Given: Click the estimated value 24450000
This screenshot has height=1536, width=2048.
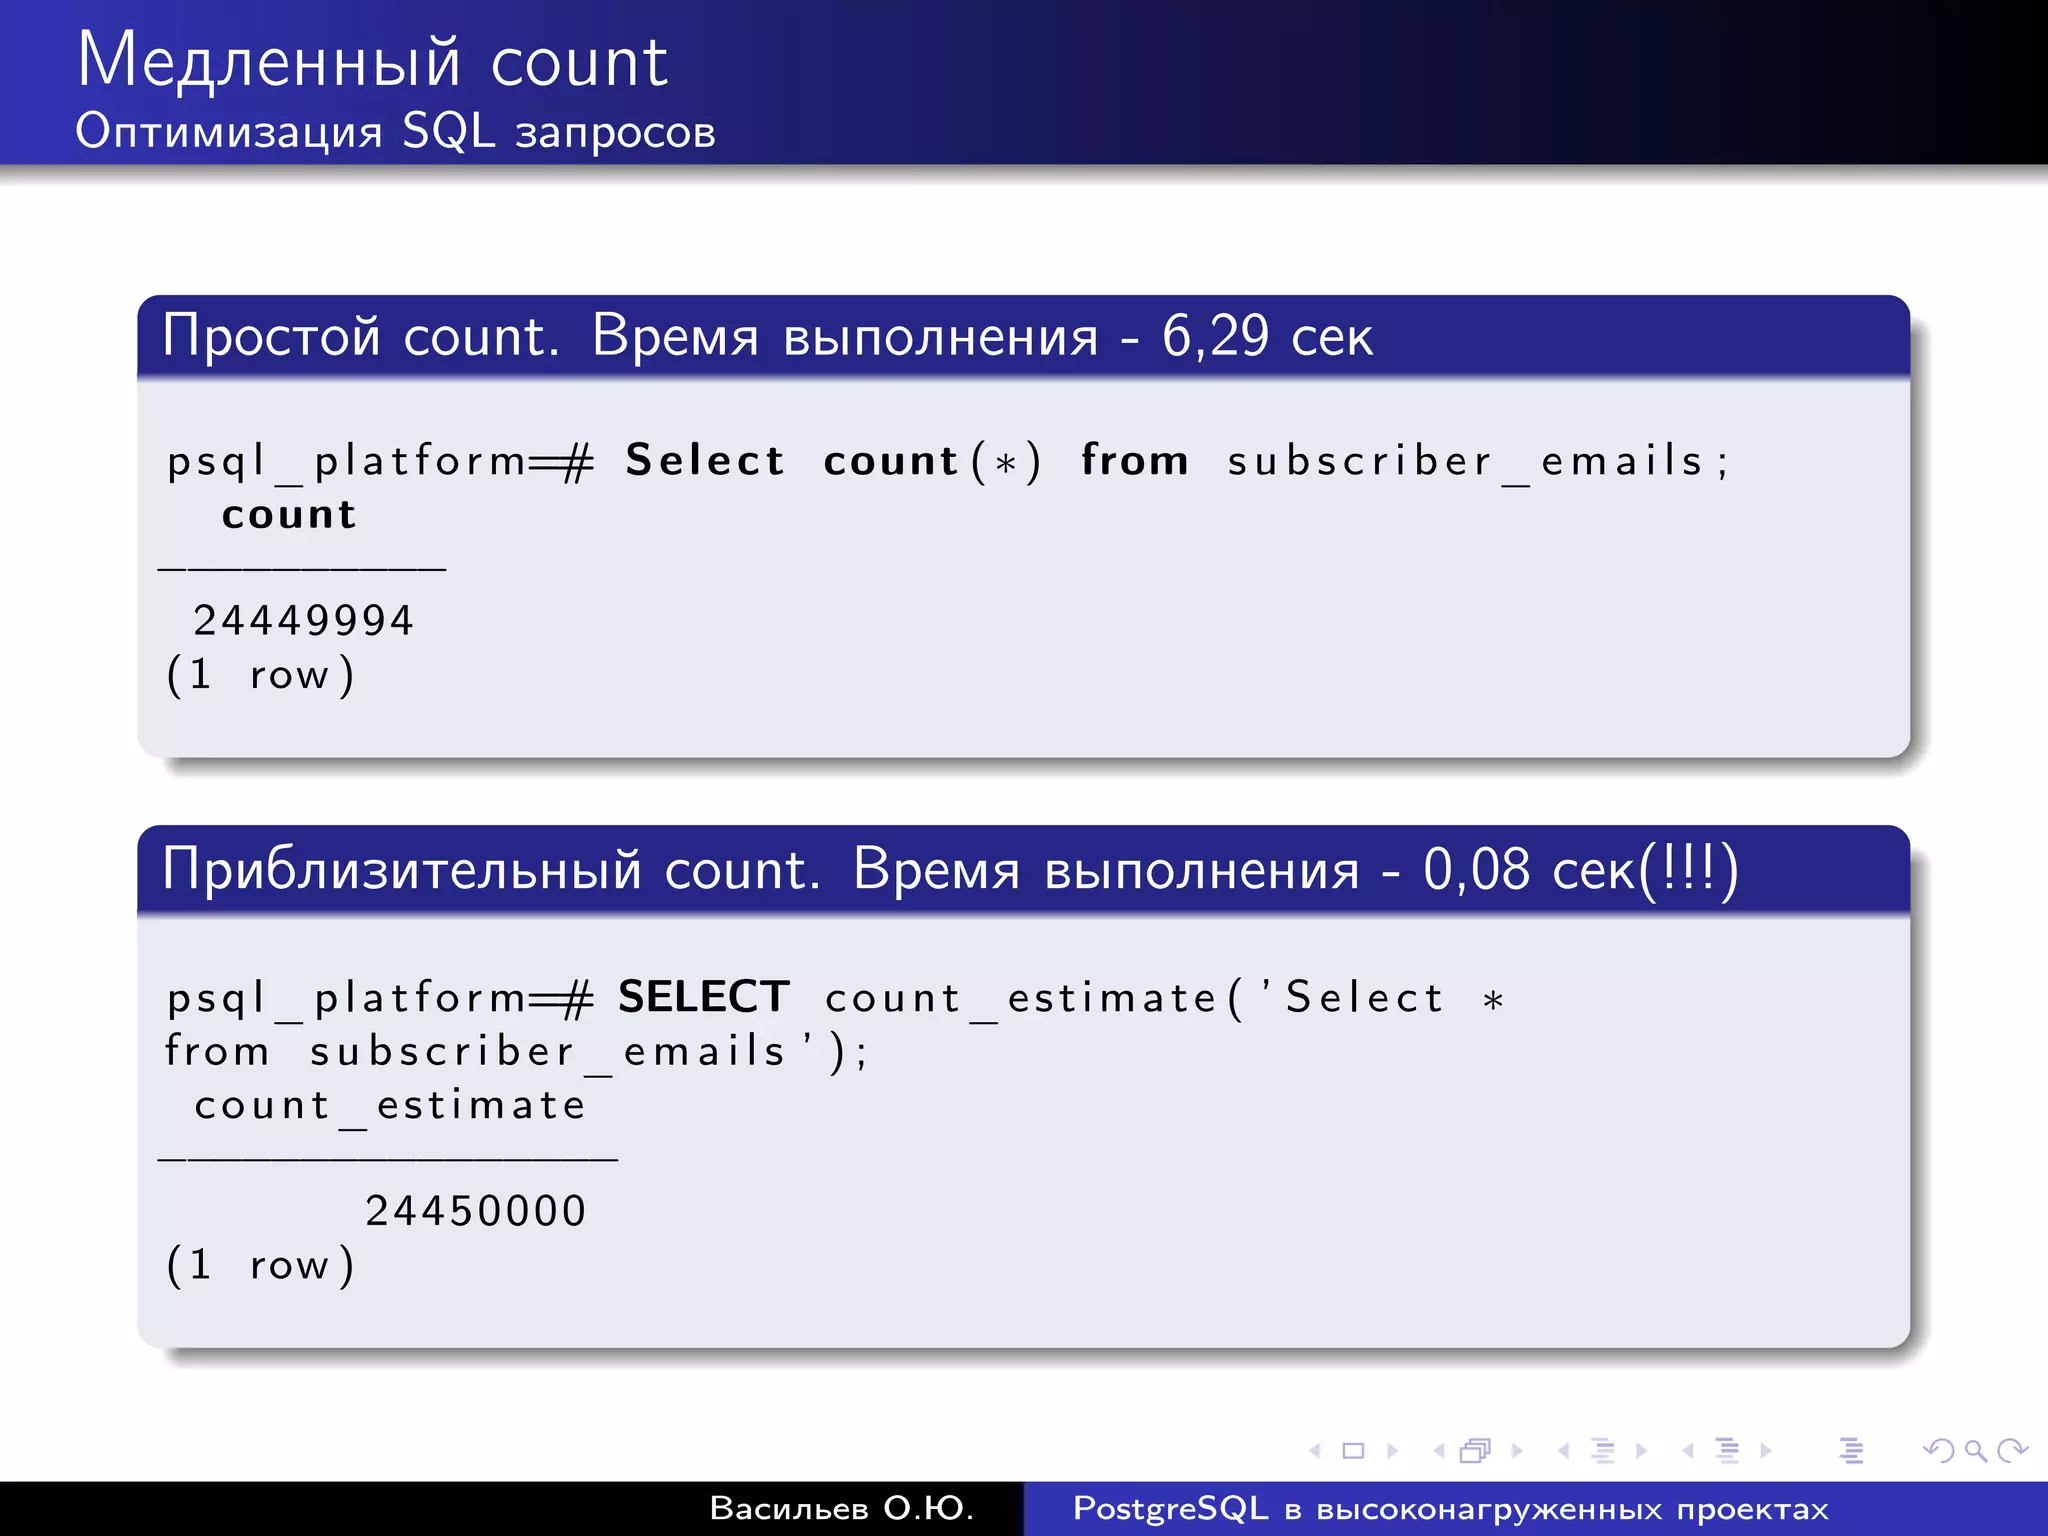Looking at the screenshot, I should tap(475, 1211).
